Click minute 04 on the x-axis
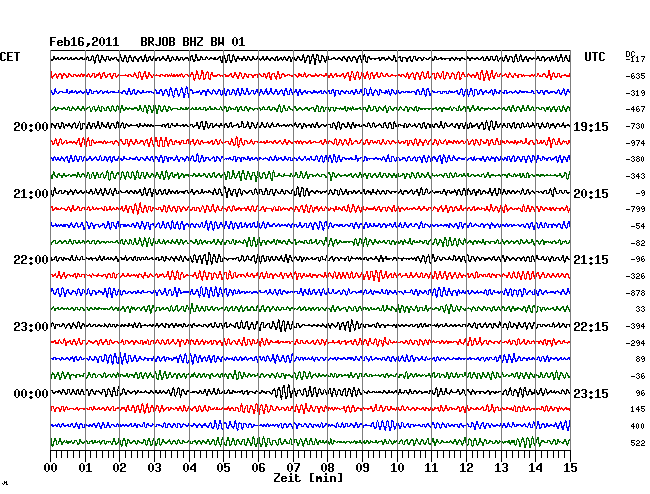The width and height of the screenshot is (650, 494). pos(189,468)
